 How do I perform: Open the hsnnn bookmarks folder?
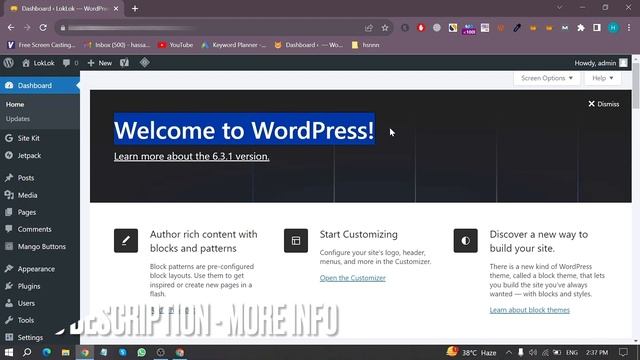point(366,45)
